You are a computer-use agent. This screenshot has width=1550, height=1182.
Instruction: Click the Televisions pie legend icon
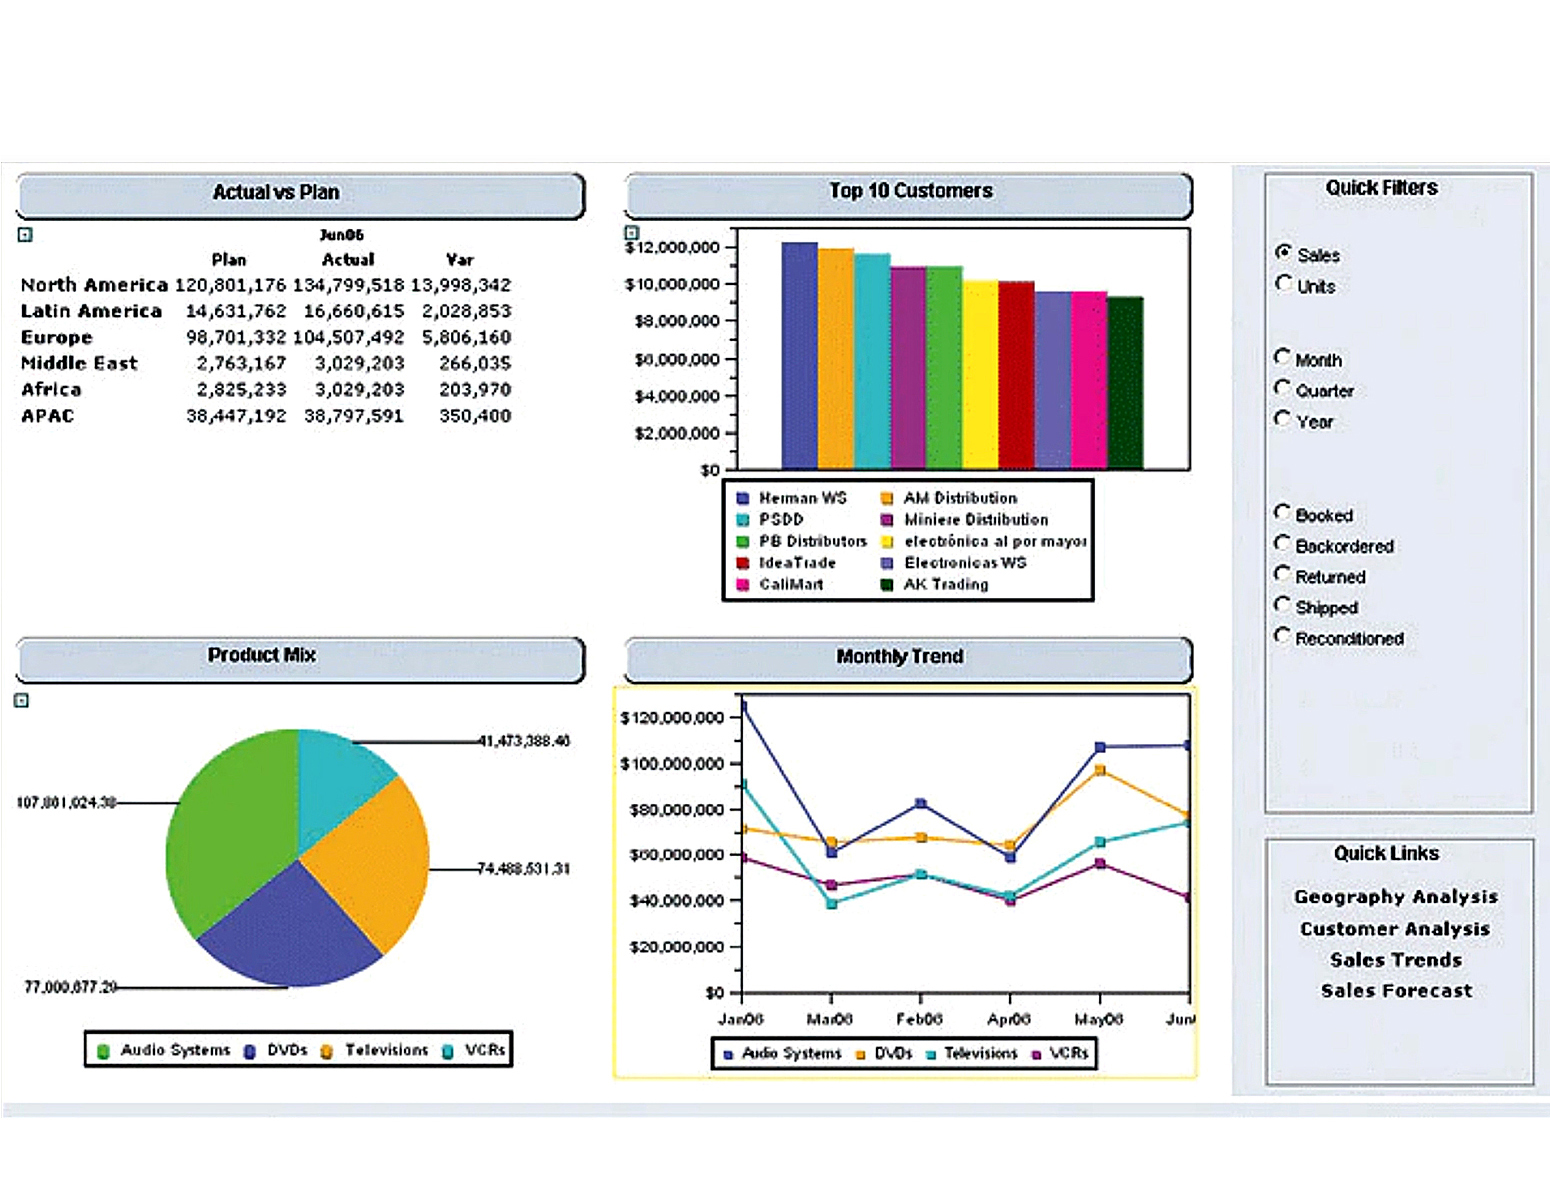click(327, 1051)
